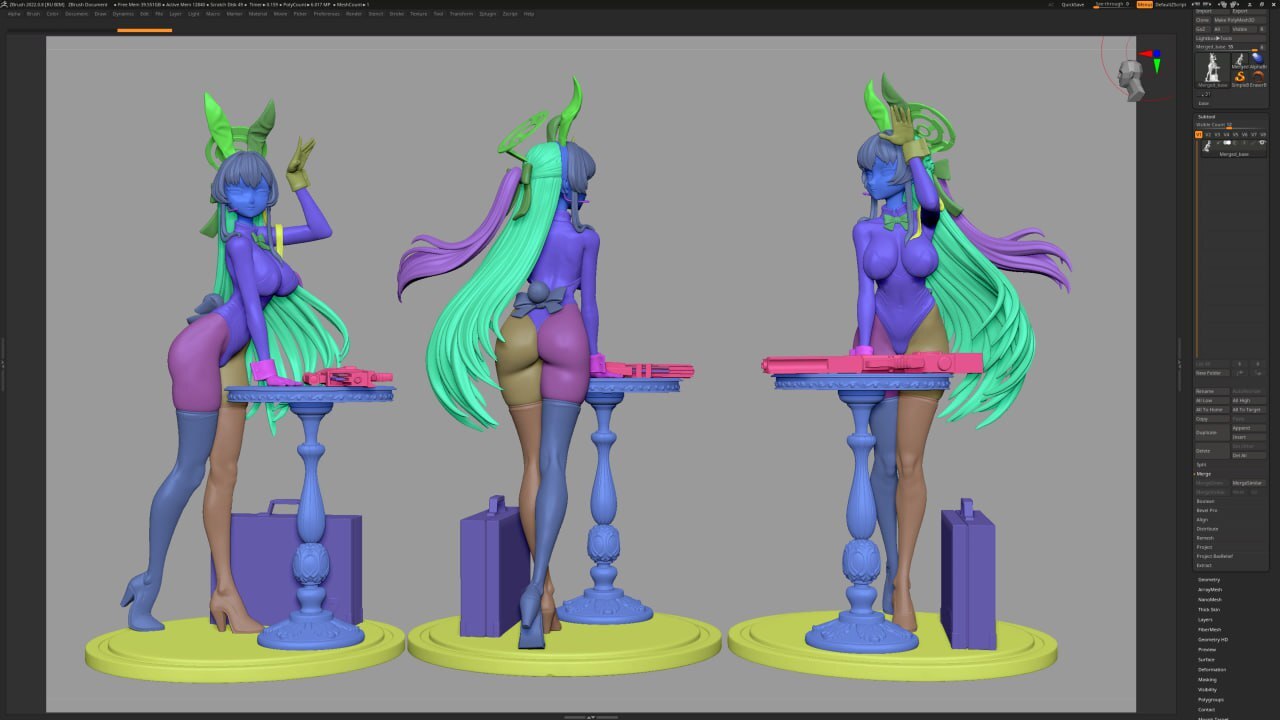Click the New Folder button

pyautogui.click(x=1212, y=373)
